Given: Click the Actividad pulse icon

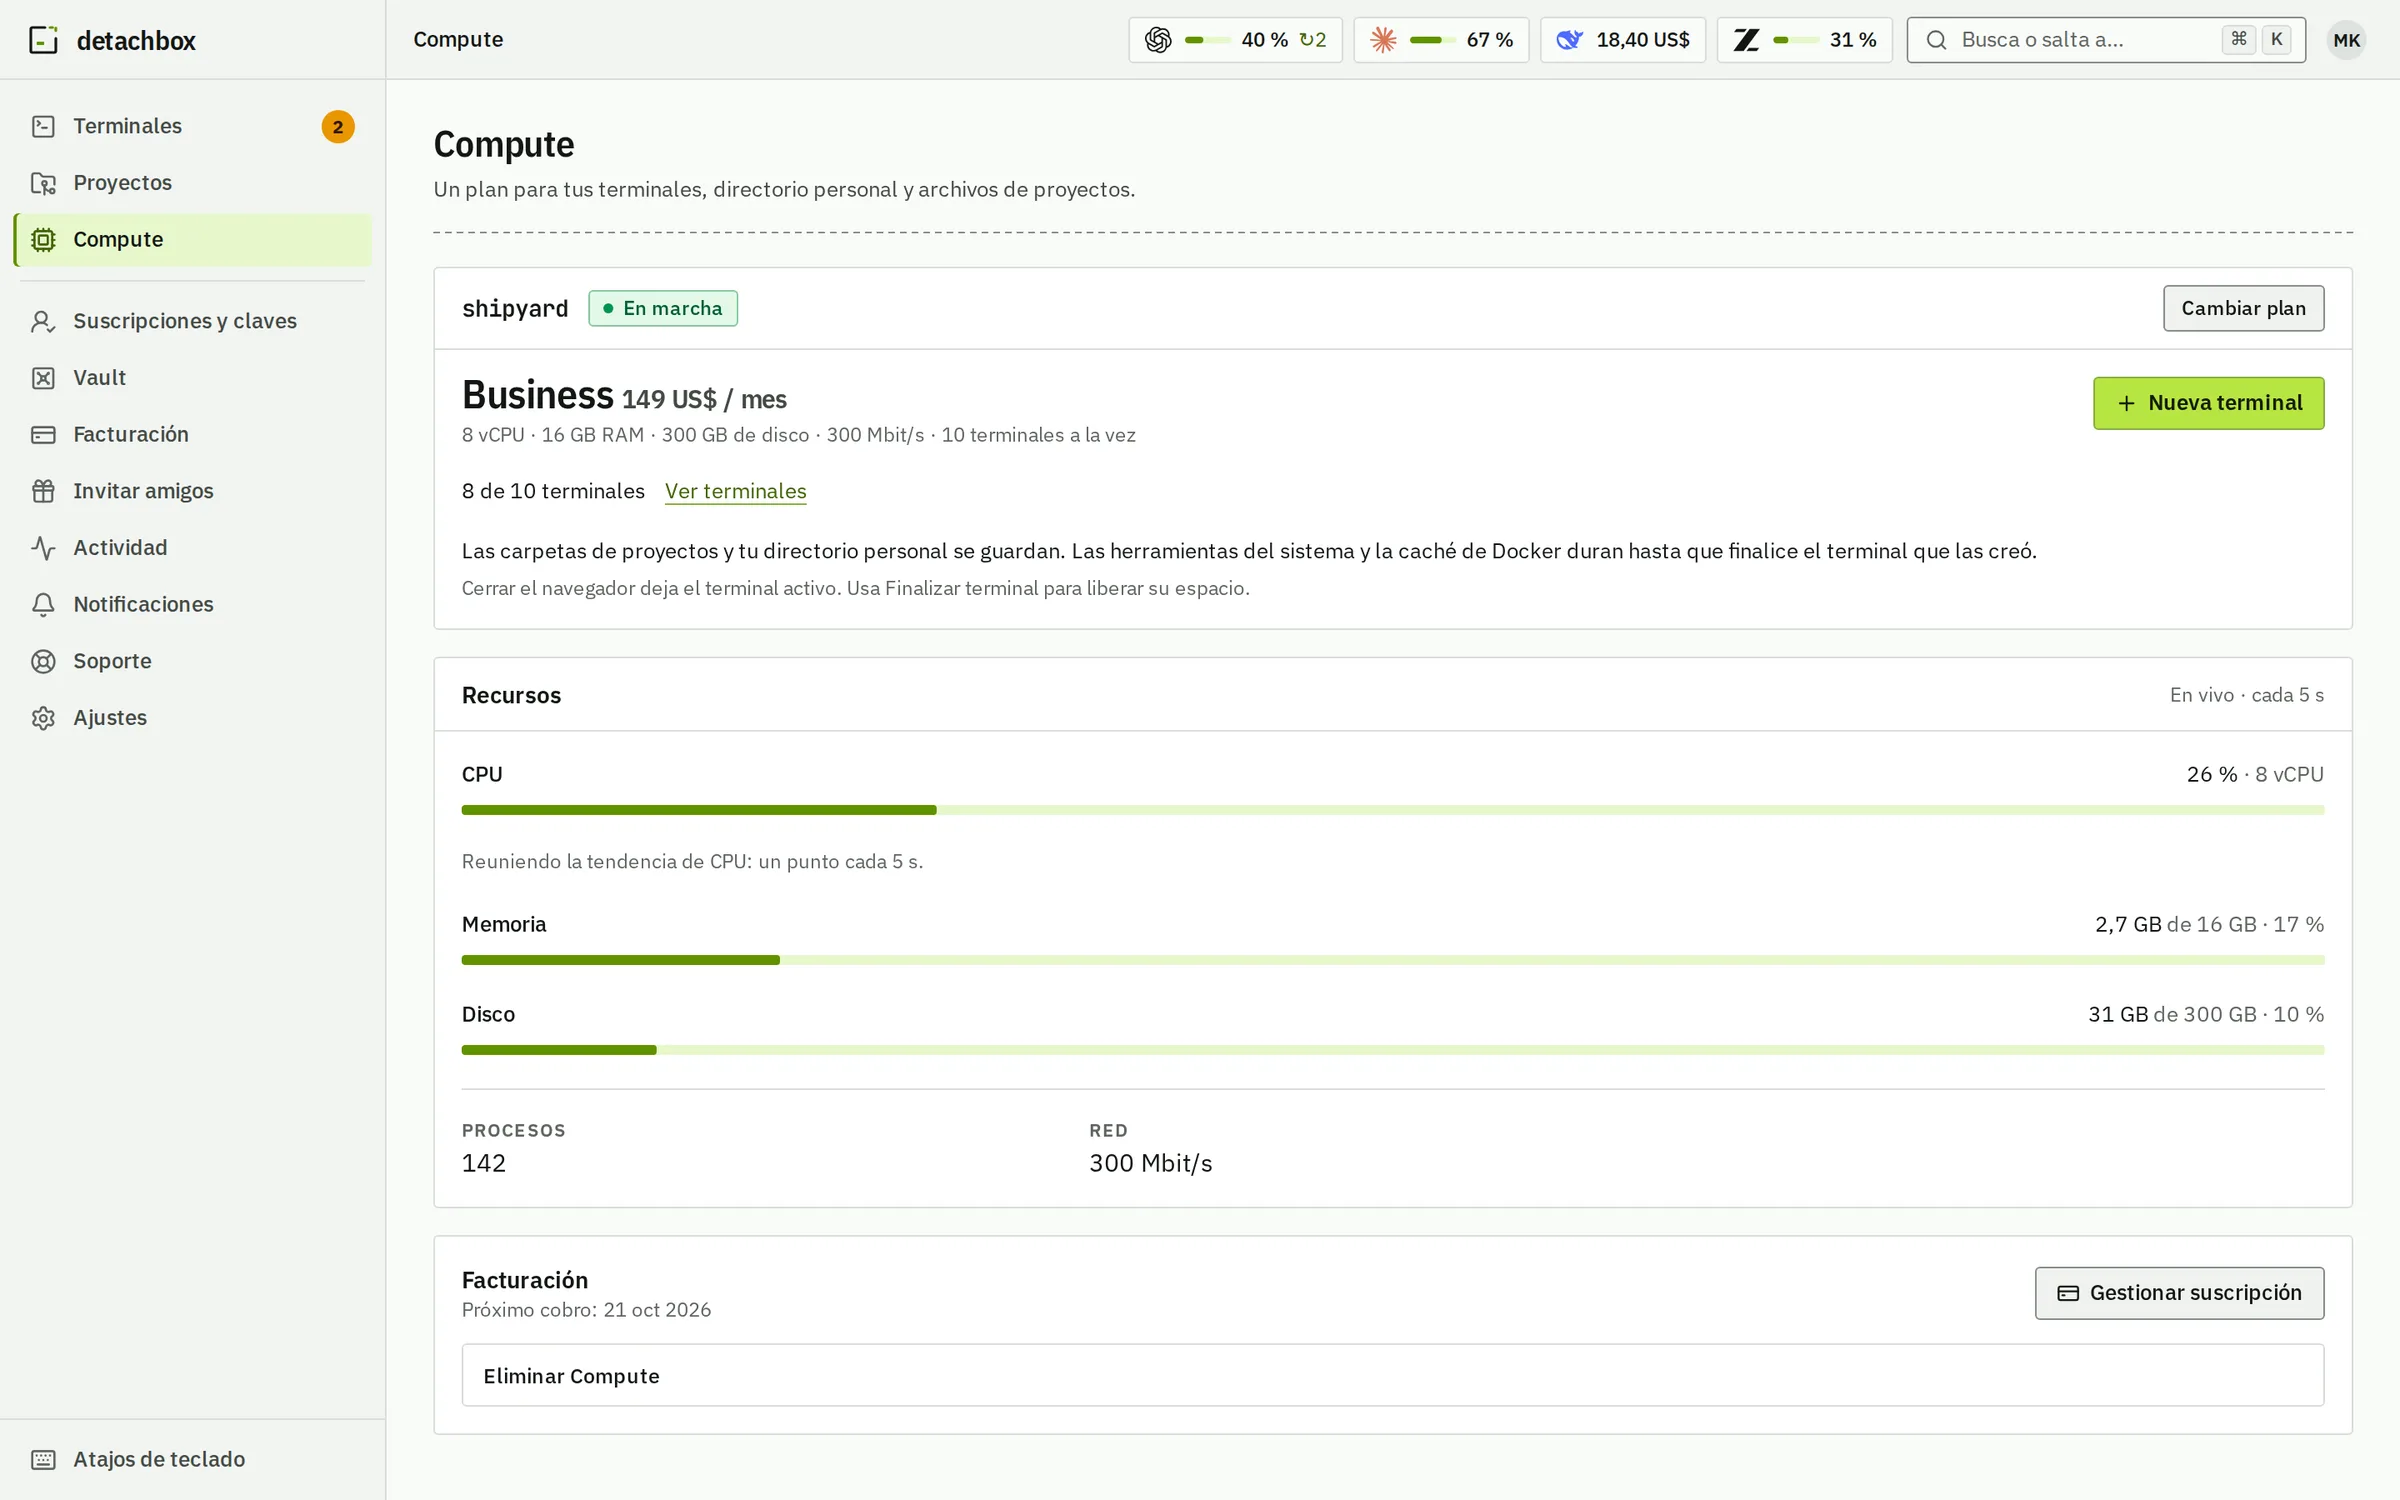Looking at the screenshot, I should click(x=43, y=548).
